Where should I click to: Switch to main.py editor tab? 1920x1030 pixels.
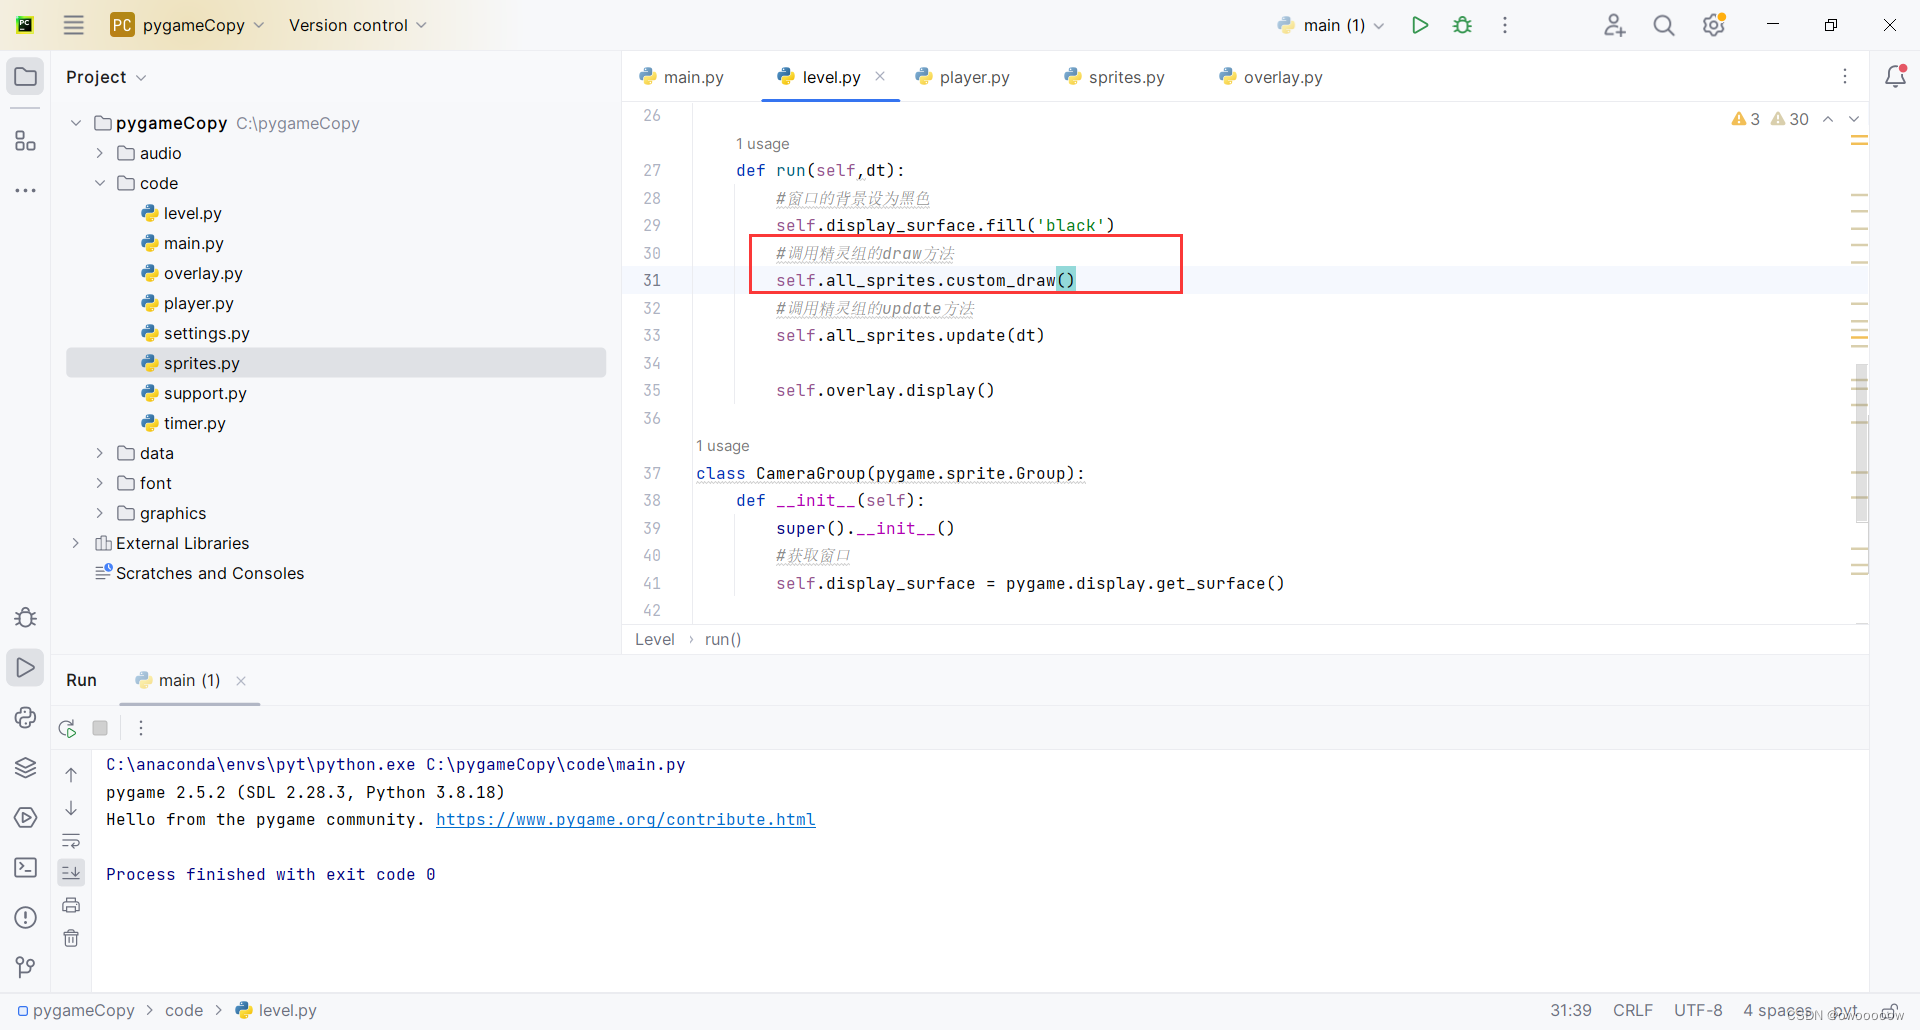(x=682, y=77)
